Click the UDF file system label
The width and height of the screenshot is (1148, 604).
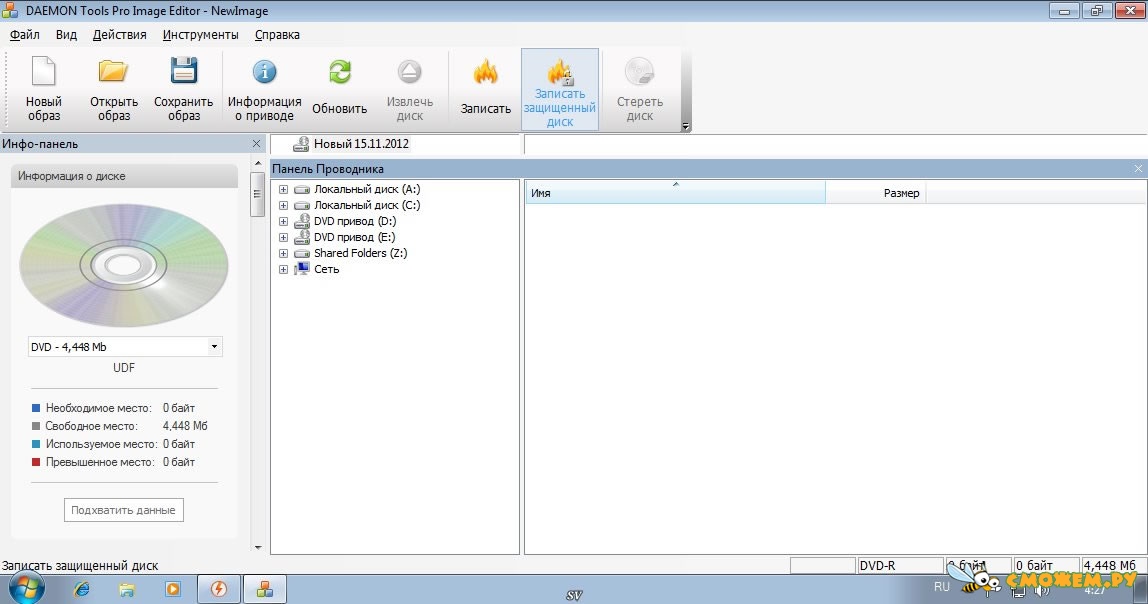point(124,368)
